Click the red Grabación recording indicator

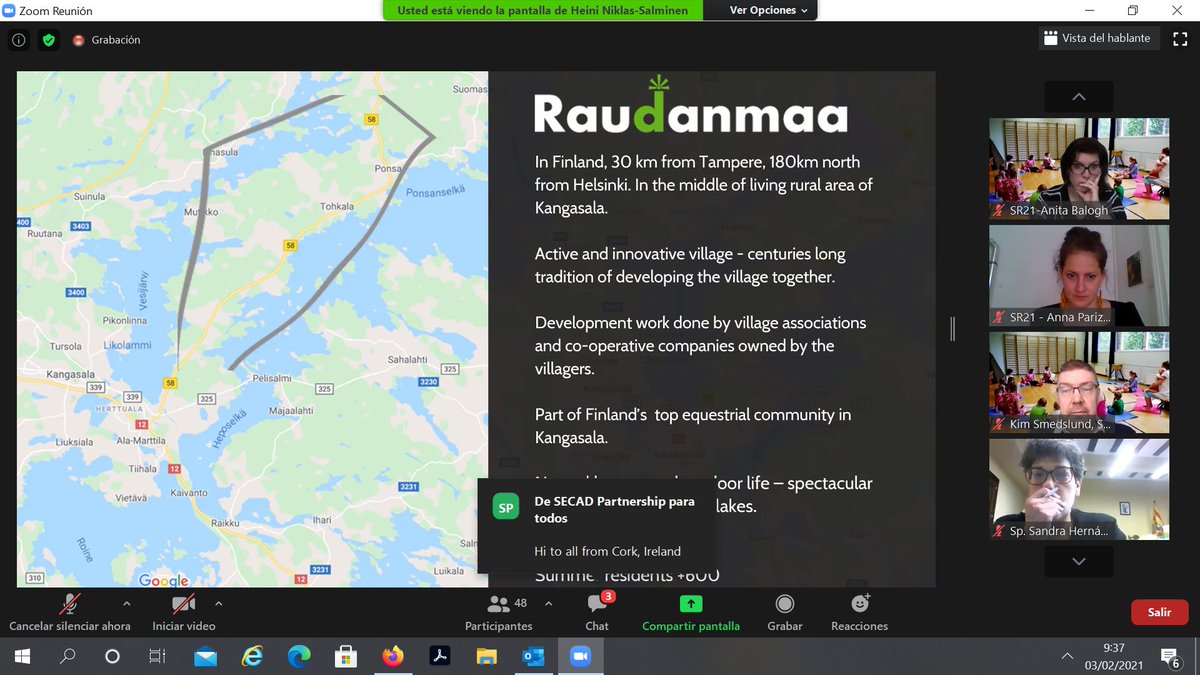(x=106, y=40)
